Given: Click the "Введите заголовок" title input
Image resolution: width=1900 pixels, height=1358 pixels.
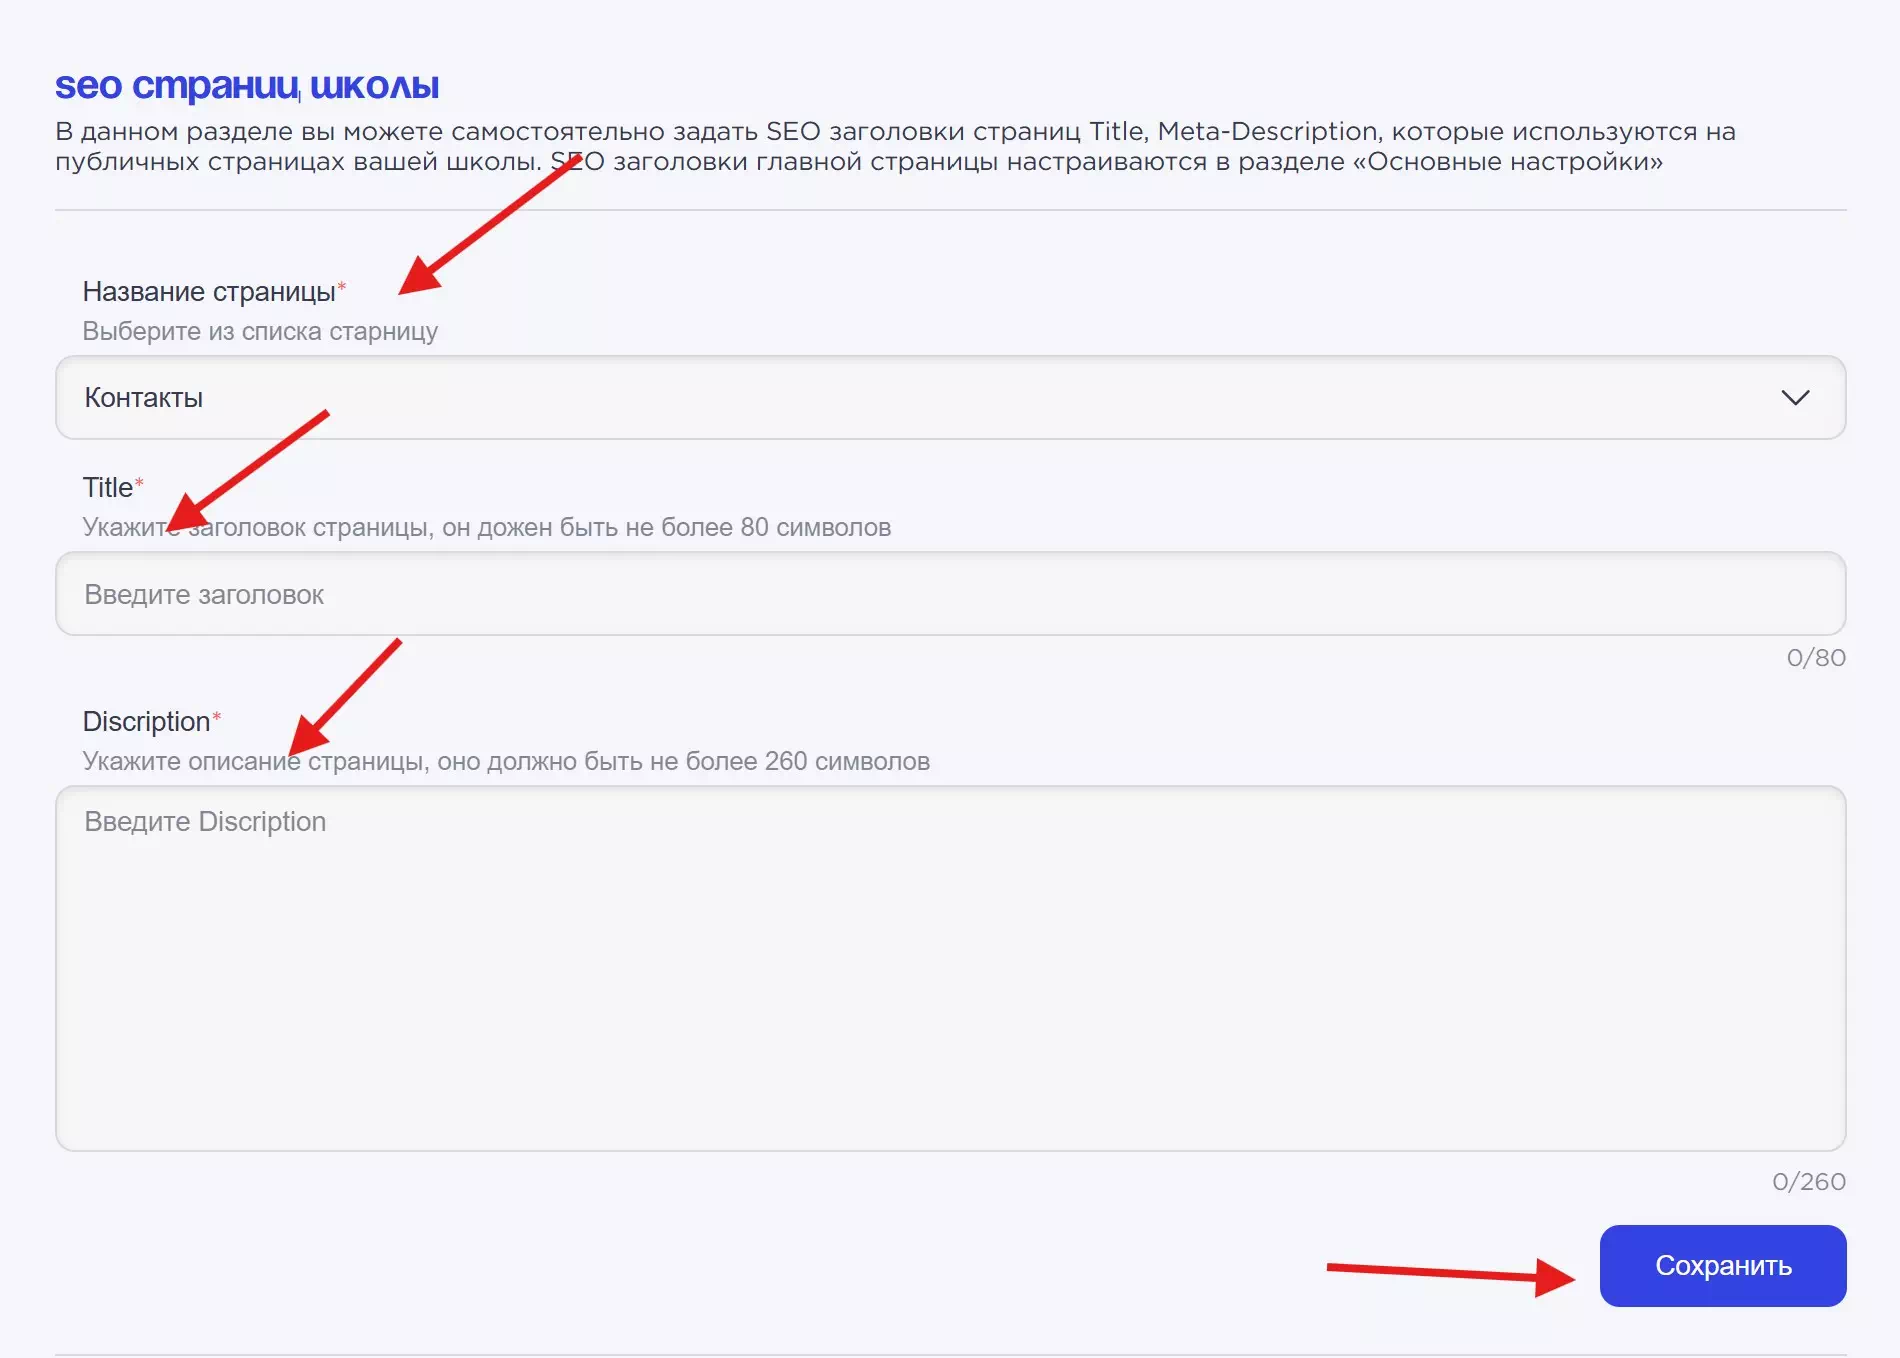Looking at the screenshot, I should coord(950,594).
